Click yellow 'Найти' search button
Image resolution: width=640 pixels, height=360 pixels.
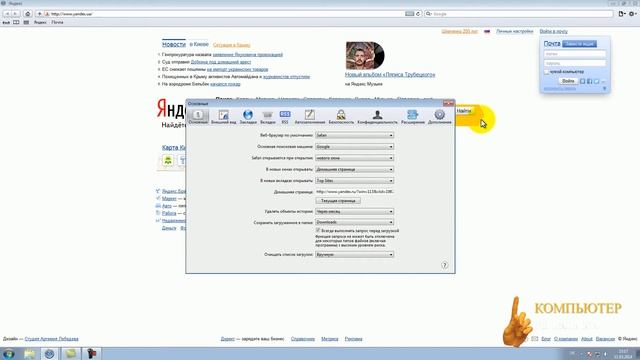(464, 111)
